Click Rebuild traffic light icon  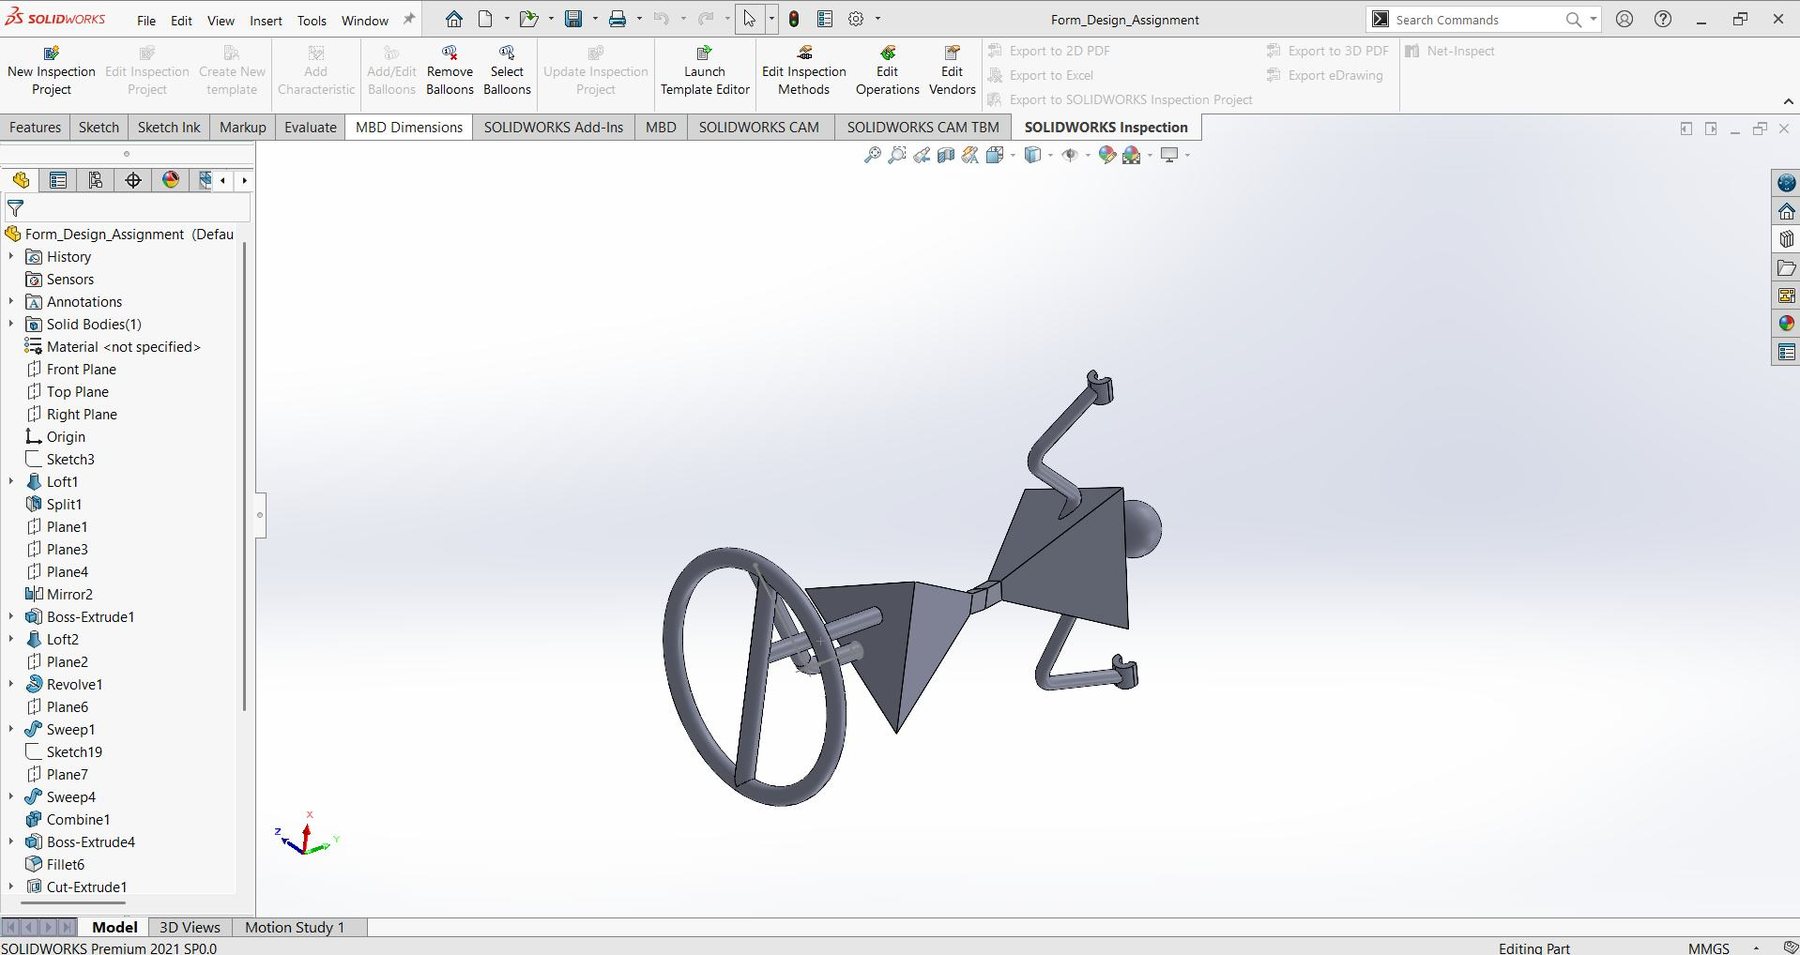[794, 19]
